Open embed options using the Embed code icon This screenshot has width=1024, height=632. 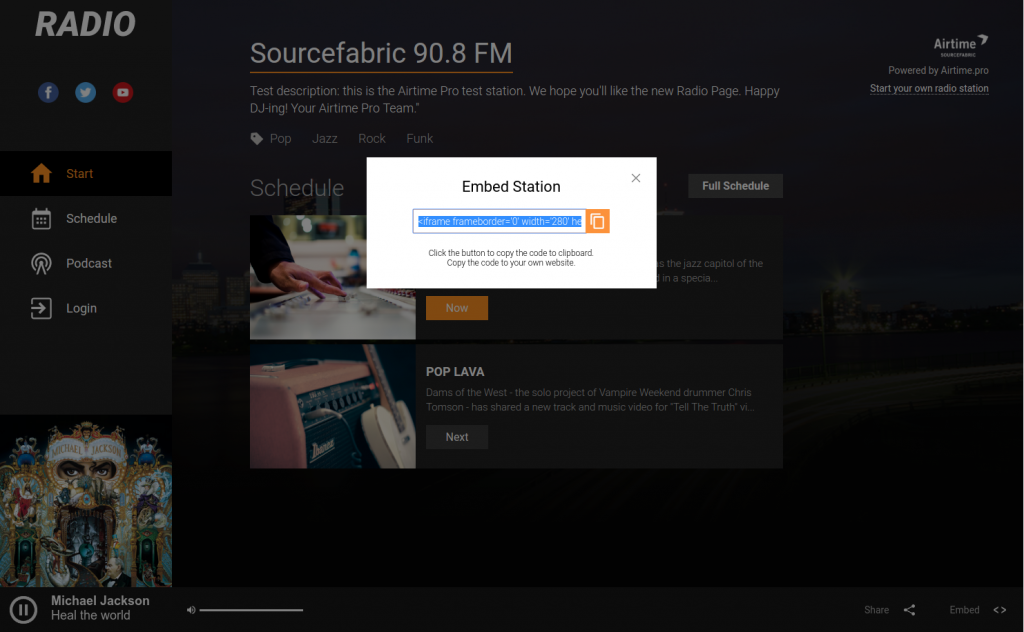coord(1000,609)
